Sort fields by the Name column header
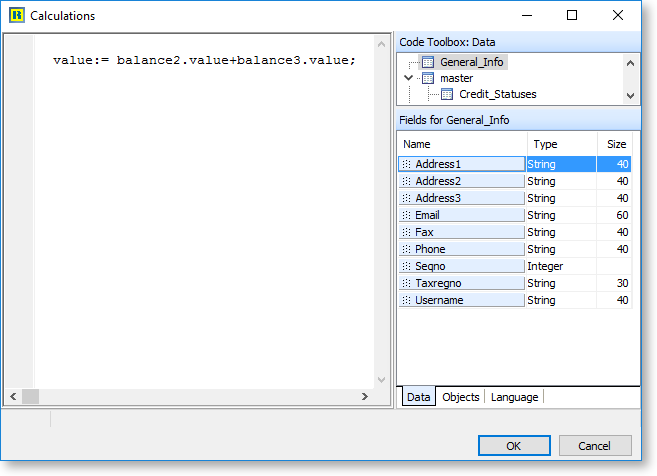The width and height of the screenshot is (657, 476). pyautogui.click(x=461, y=144)
